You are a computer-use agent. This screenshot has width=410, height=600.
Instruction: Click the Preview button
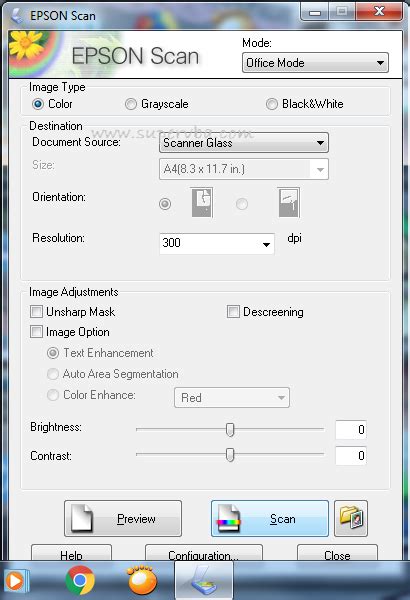[x=123, y=518]
